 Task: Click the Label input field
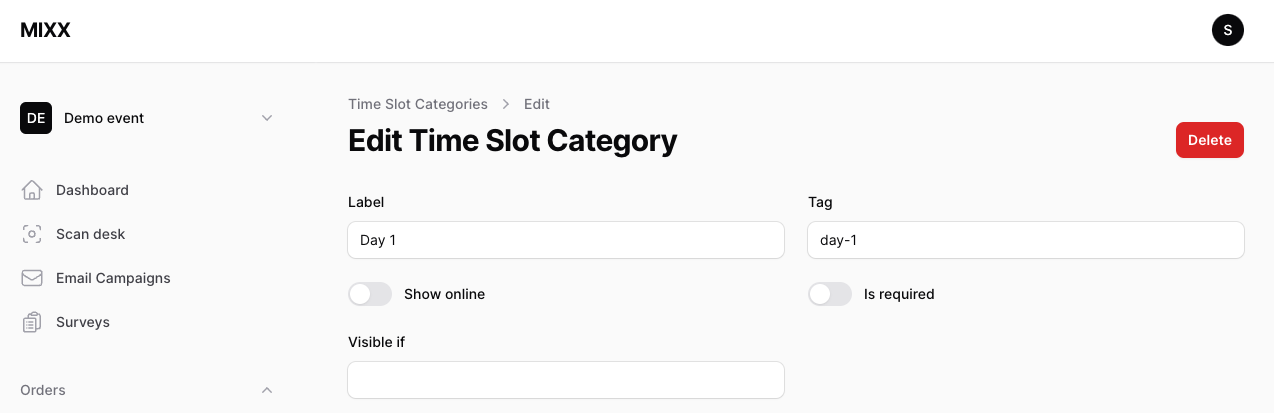pyautogui.click(x=566, y=240)
